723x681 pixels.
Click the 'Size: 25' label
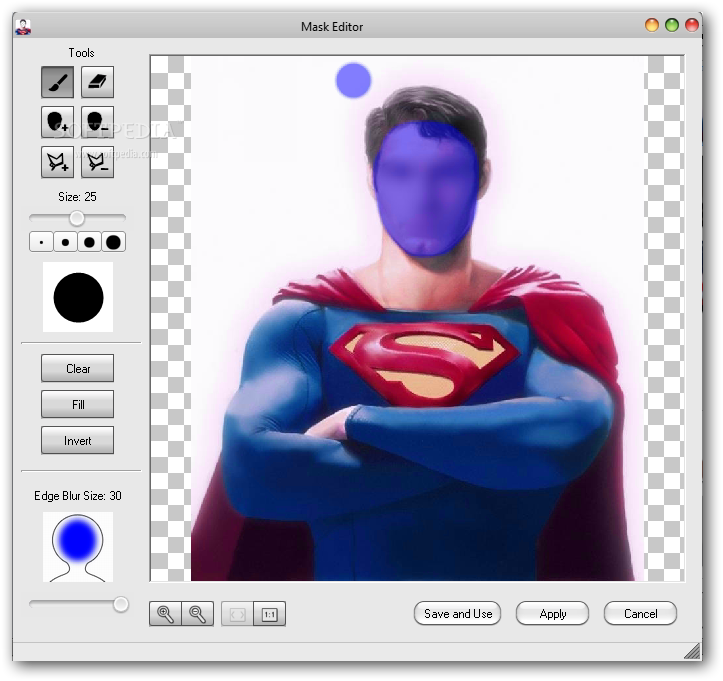(x=77, y=197)
